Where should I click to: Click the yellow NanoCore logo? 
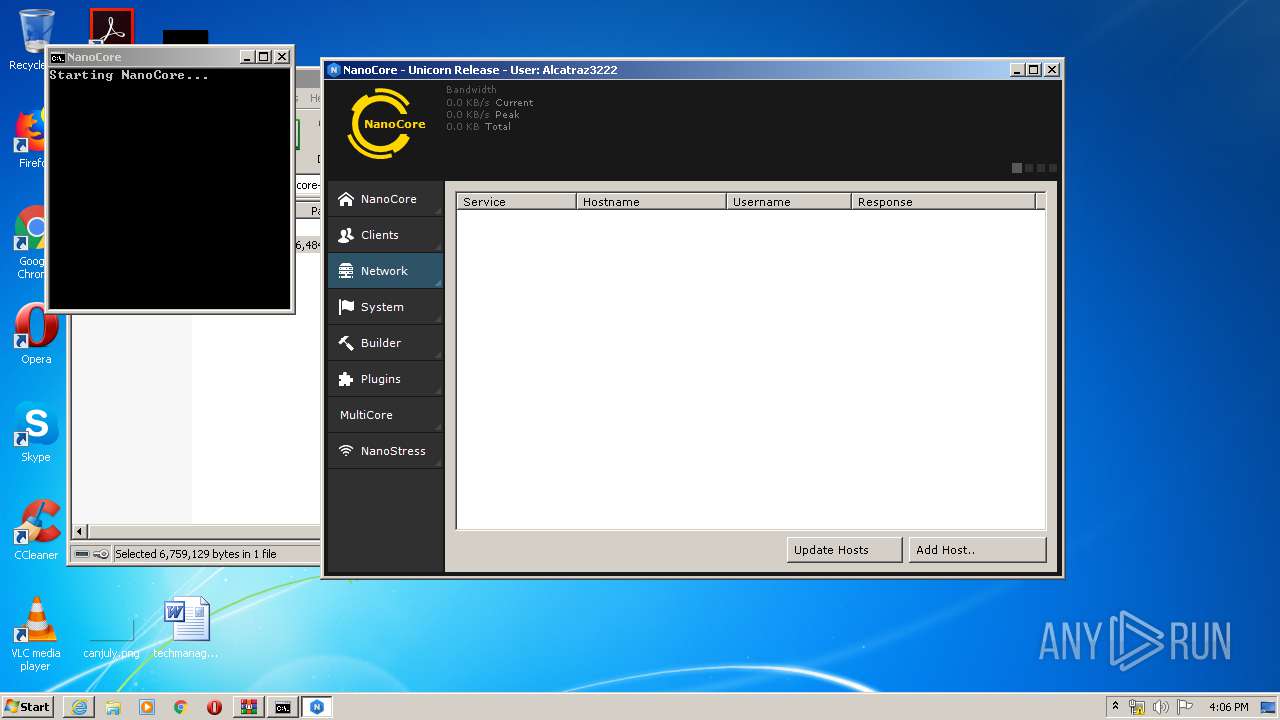pos(386,124)
